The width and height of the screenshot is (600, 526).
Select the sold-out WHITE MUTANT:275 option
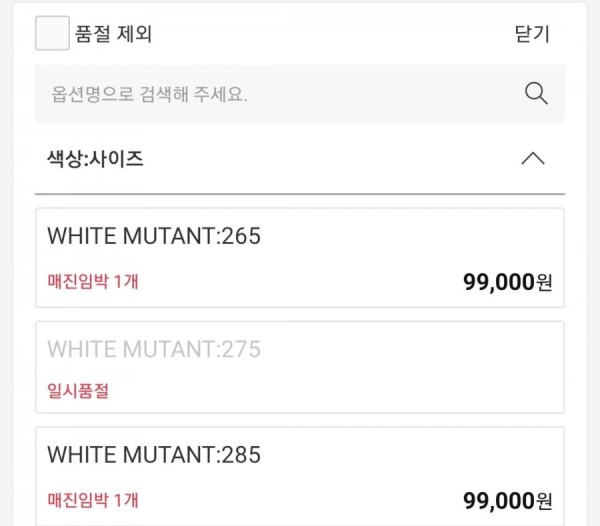[x=300, y=368]
